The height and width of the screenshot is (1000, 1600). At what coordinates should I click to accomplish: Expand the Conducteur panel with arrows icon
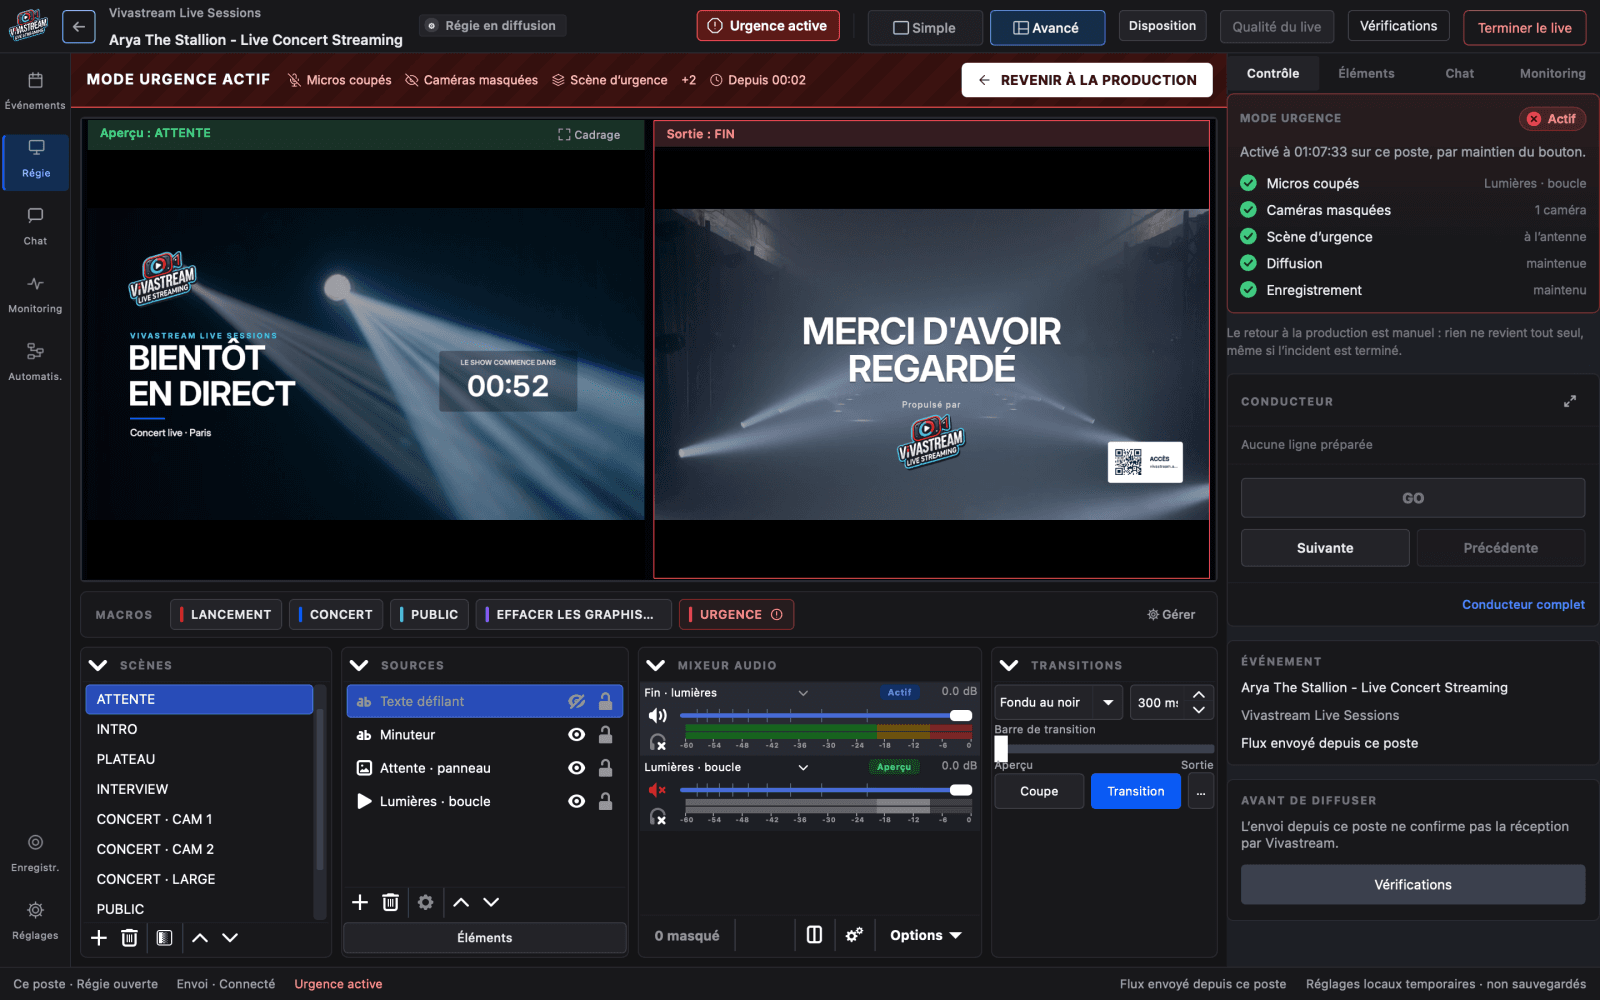(x=1570, y=401)
